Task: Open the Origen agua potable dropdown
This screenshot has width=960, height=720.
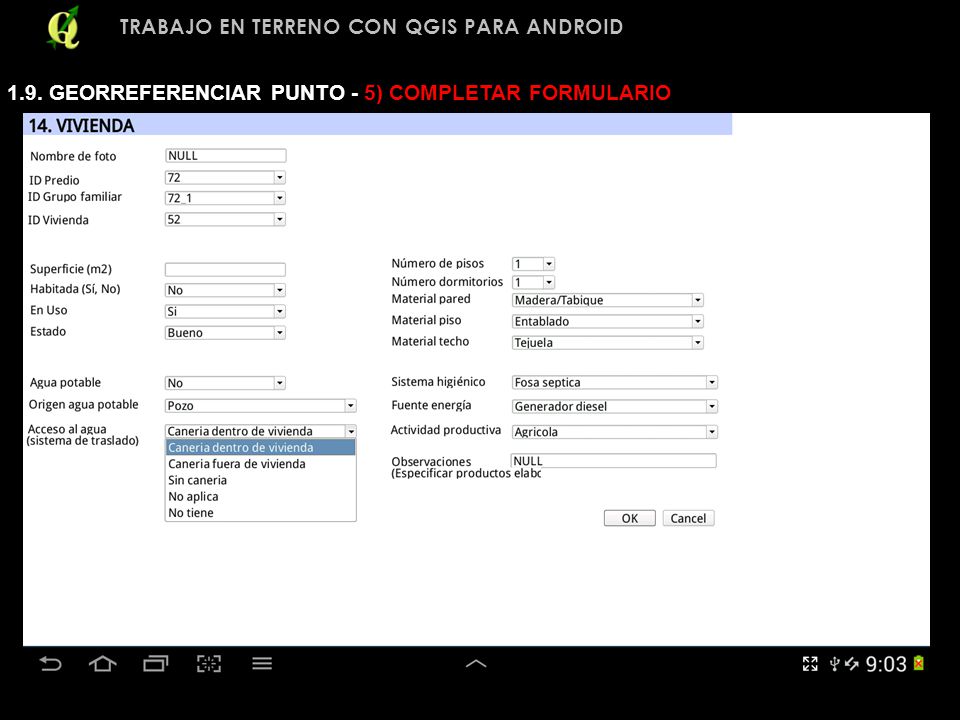Action: (x=261, y=405)
